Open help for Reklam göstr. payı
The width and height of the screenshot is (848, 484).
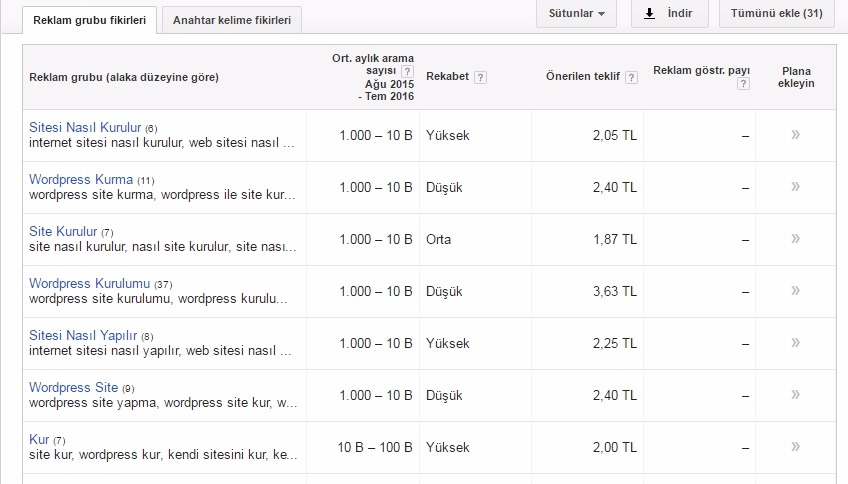(x=744, y=83)
